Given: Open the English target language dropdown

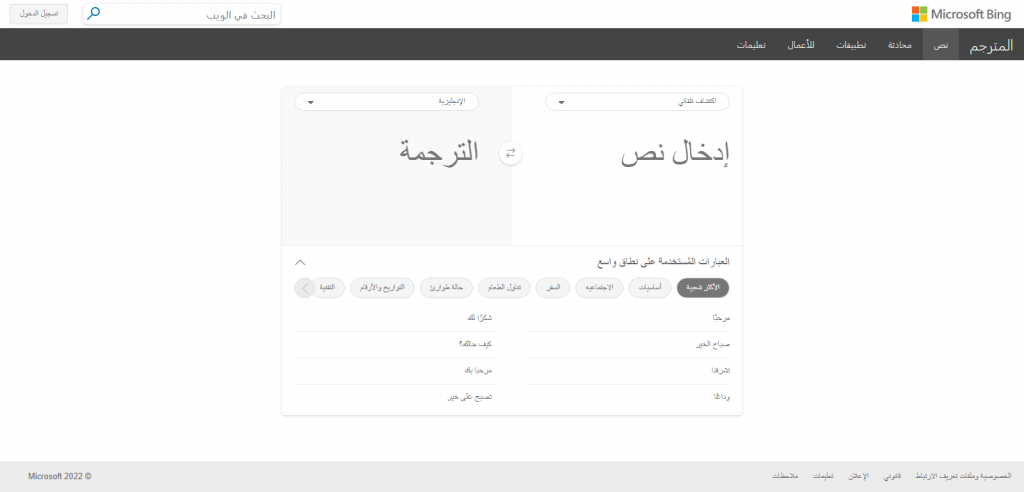Looking at the screenshot, I should (x=386, y=102).
